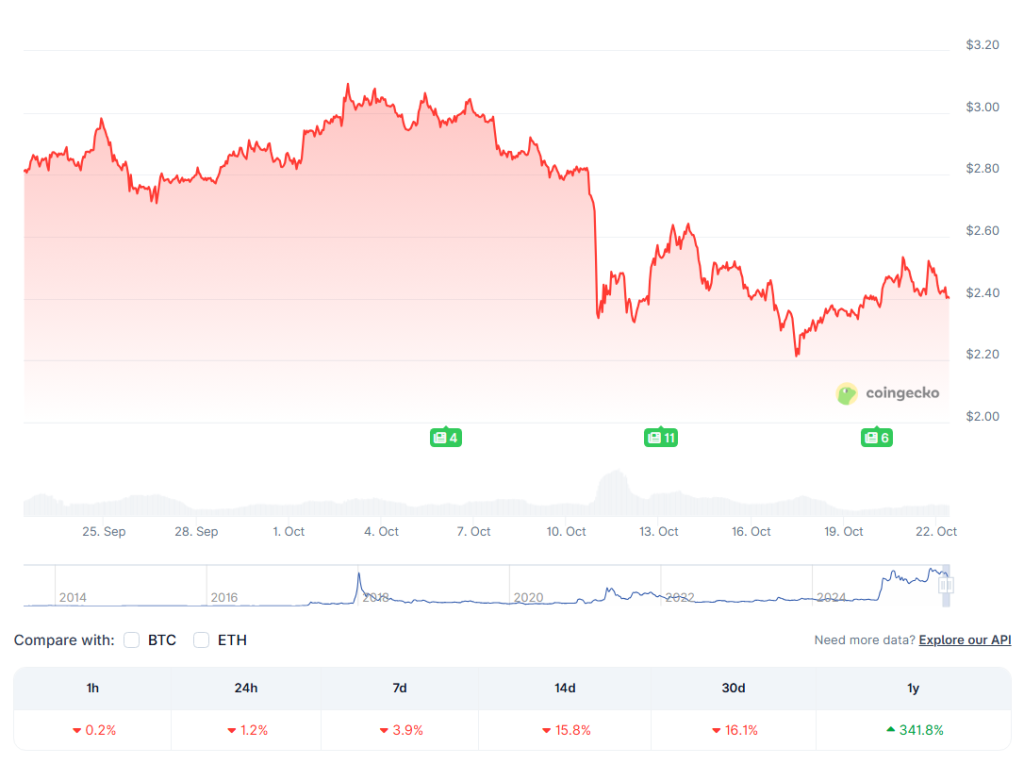Image resolution: width=1024 pixels, height=764 pixels.
Task: Select the 24h change column header
Action: 246,688
